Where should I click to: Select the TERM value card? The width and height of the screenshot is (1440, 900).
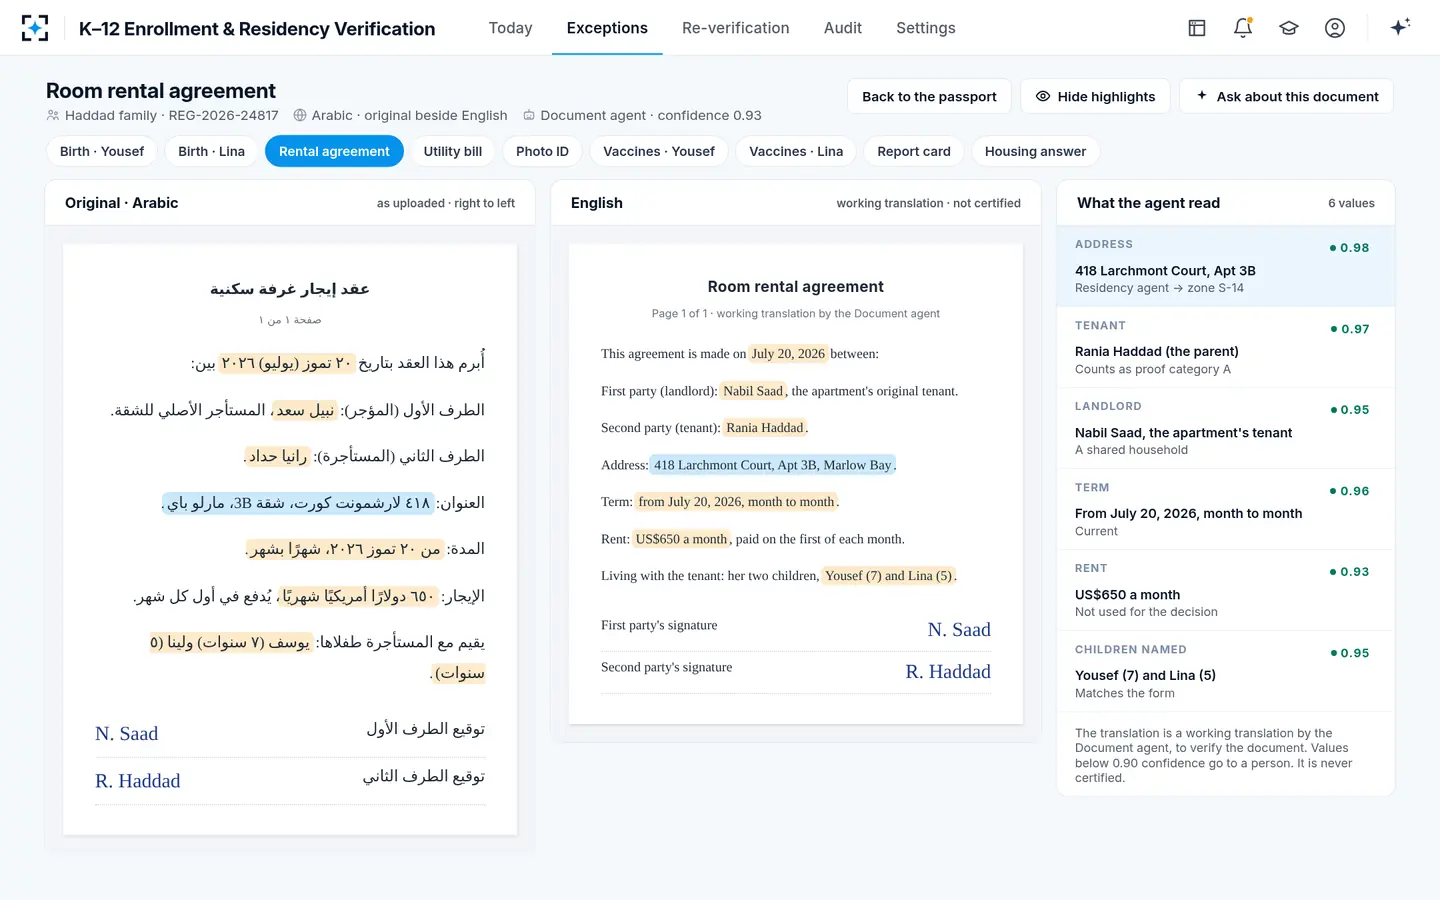coord(1225,509)
